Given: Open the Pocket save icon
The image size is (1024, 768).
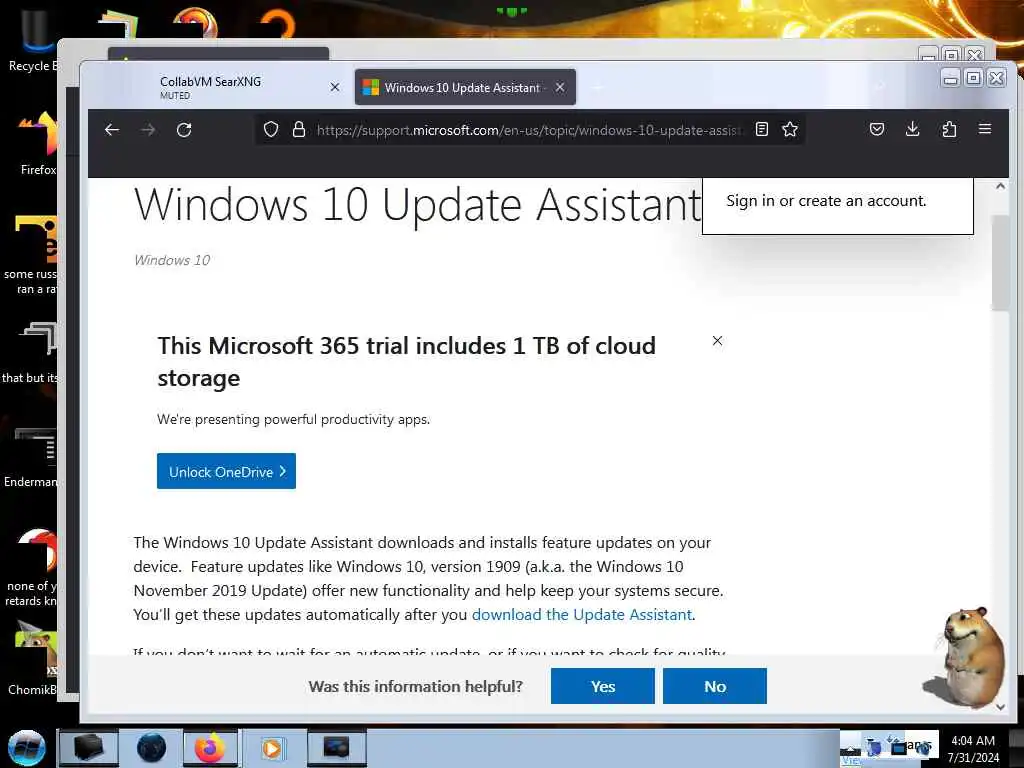Looking at the screenshot, I should [877, 129].
